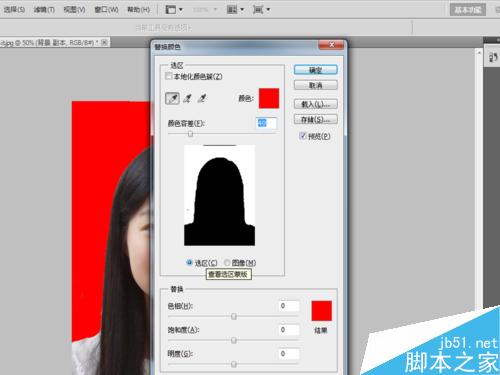Click the canvas scrollbar up arrow
Screen dimensions: 500x375
tap(479, 53)
